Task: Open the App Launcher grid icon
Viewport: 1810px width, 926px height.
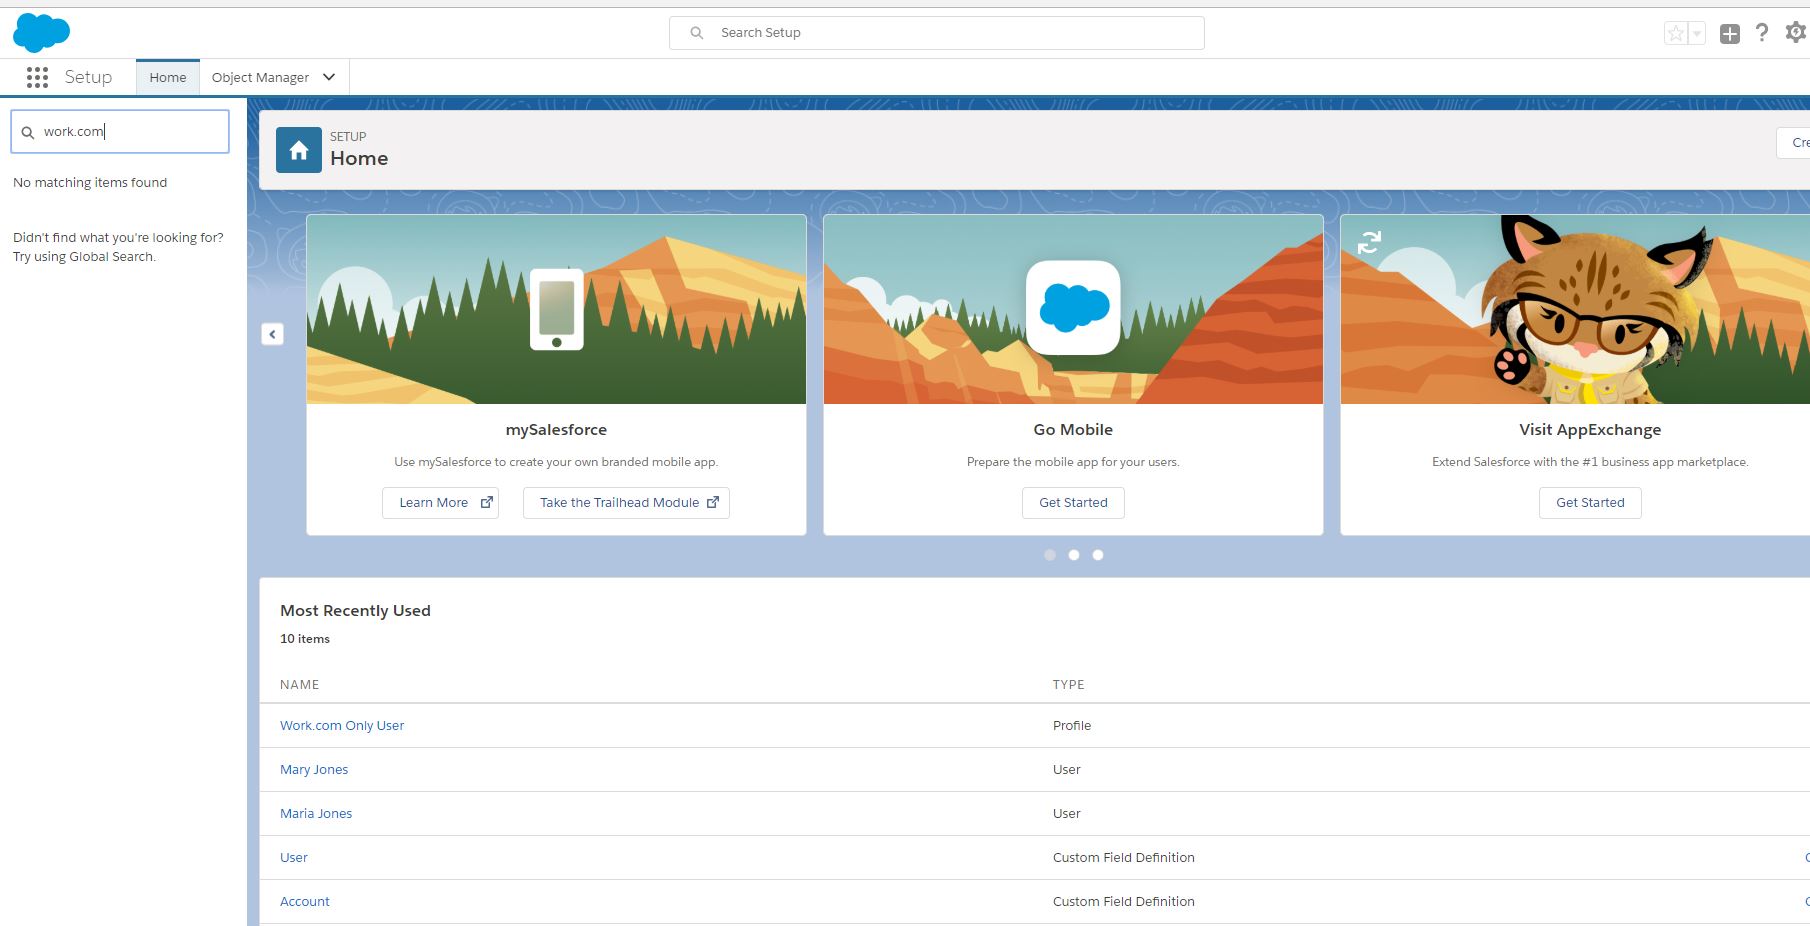Action: coord(37,77)
